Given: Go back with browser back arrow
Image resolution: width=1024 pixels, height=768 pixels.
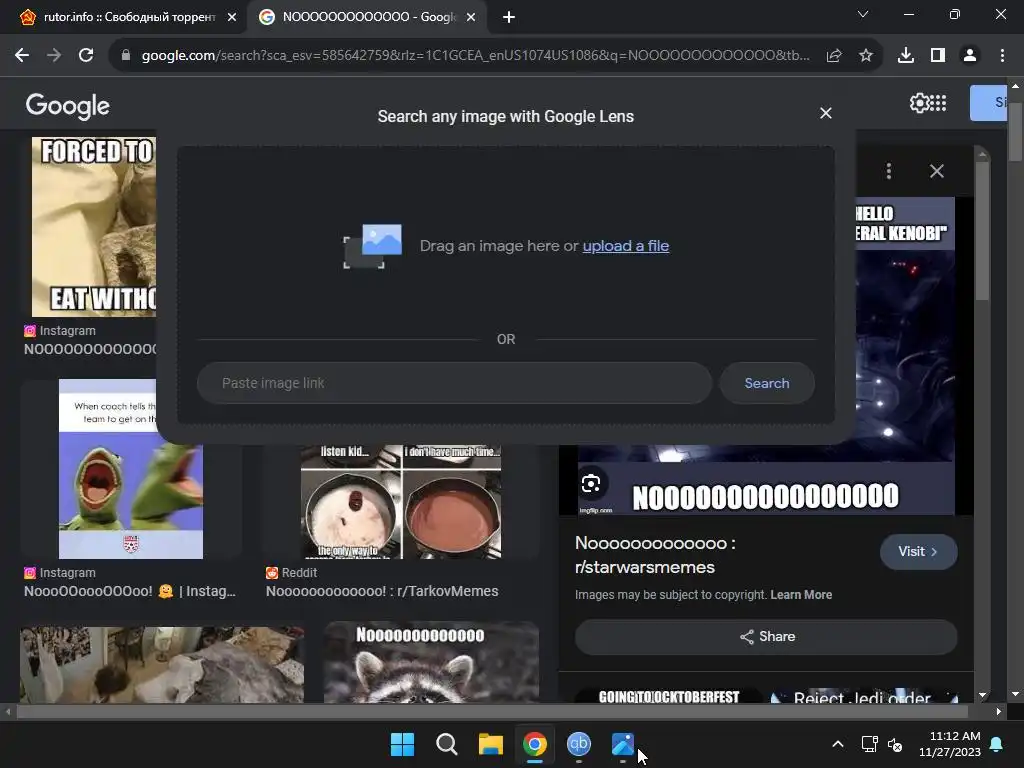Looking at the screenshot, I should click(x=22, y=56).
